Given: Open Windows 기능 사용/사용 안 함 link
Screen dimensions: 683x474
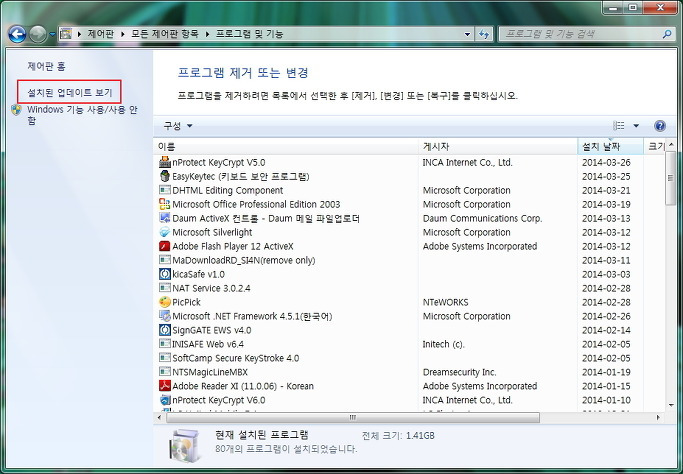Looking at the screenshot, I should click(x=82, y=115).
